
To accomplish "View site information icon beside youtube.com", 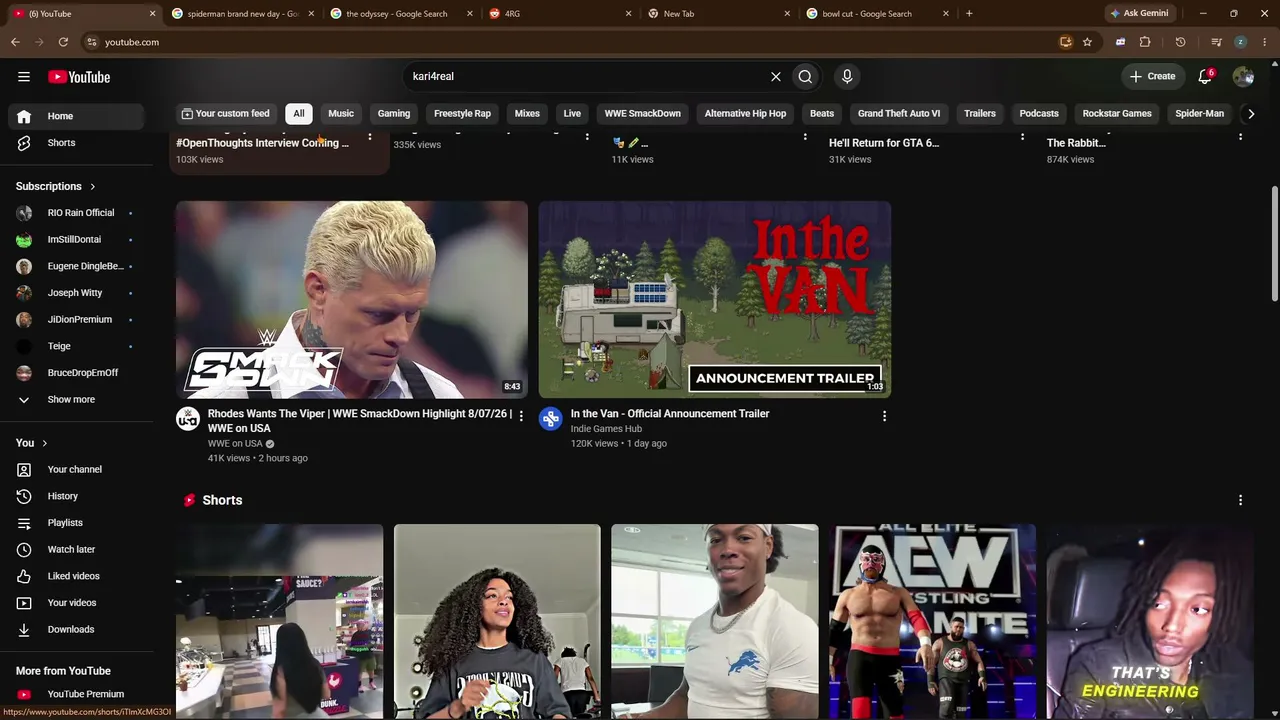I will tap(91, 42).
